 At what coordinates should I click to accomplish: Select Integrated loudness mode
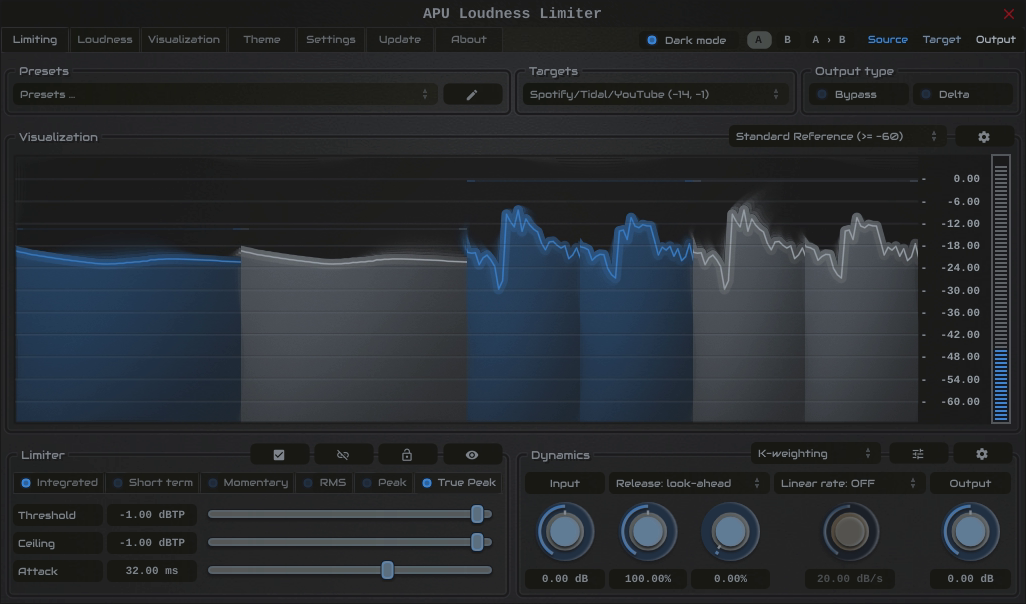59,483
